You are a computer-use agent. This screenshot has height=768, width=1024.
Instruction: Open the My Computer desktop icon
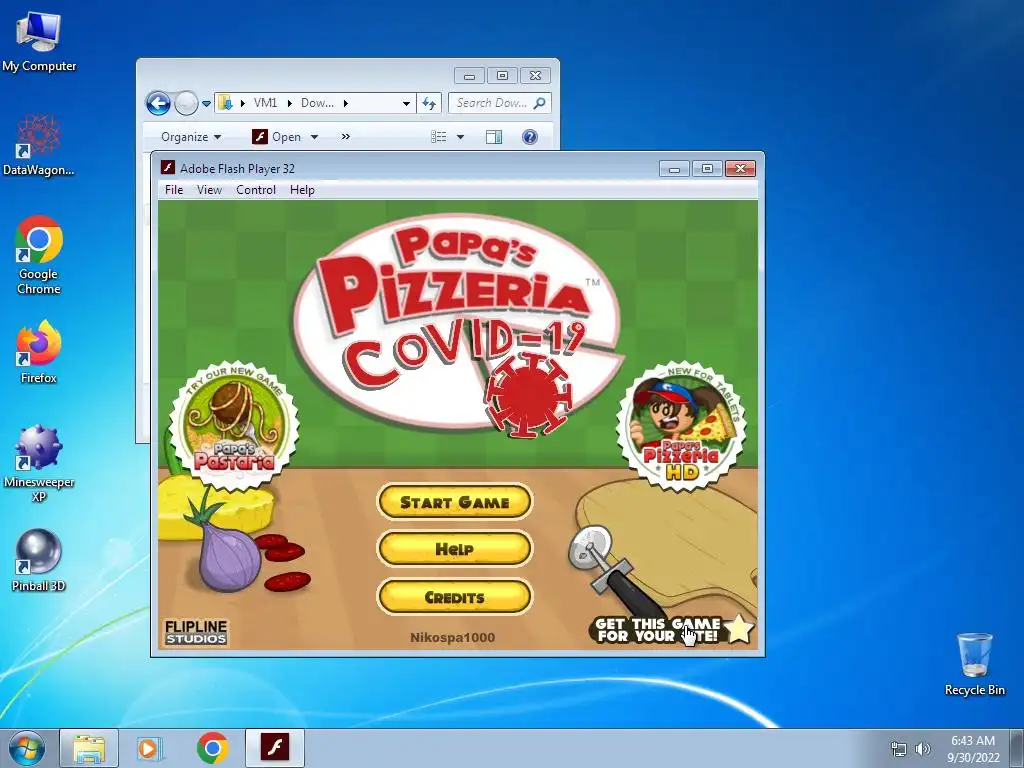39,42
